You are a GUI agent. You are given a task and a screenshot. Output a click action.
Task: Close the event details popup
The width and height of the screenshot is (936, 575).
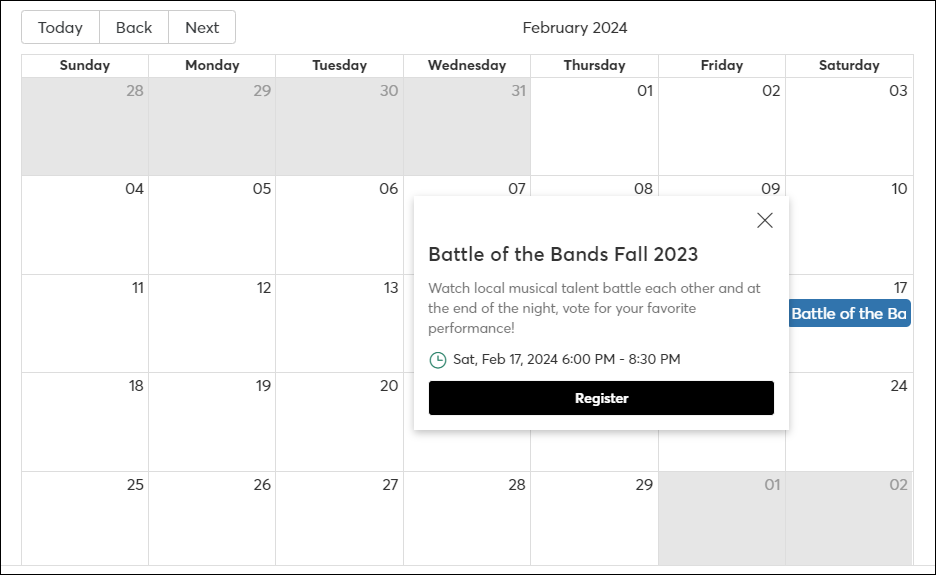pyautogui.click(x=765, y=220)
